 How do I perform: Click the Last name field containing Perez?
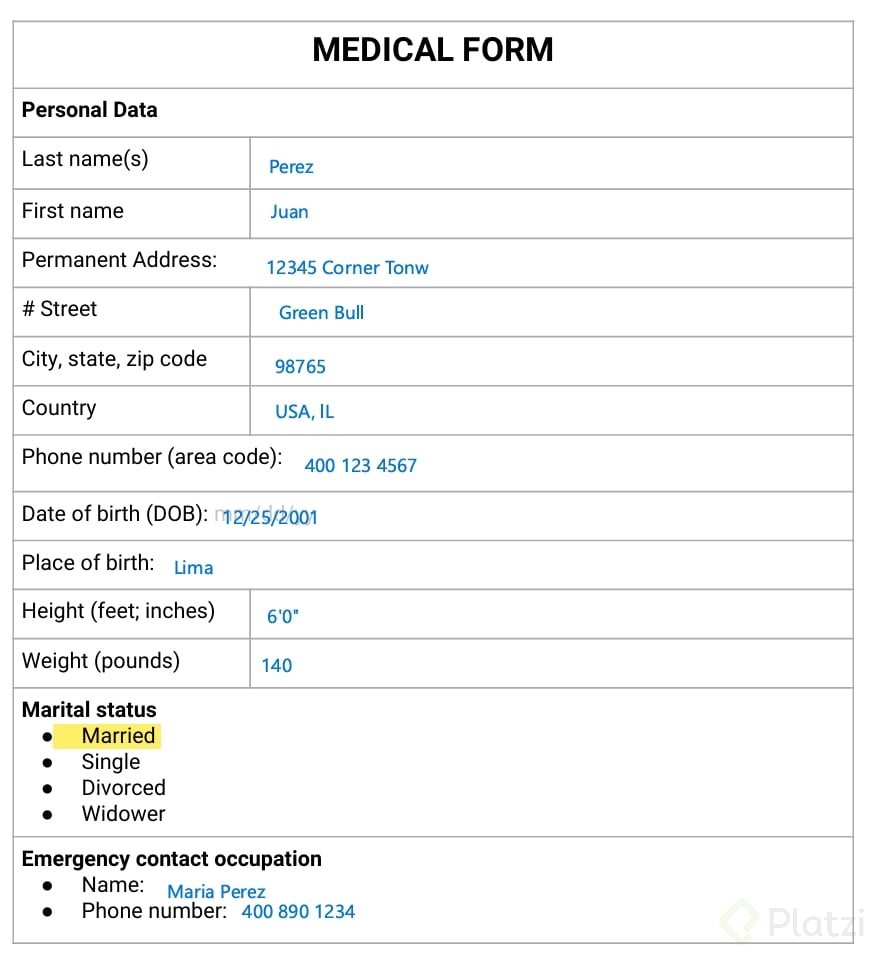(x=291, y=167)
